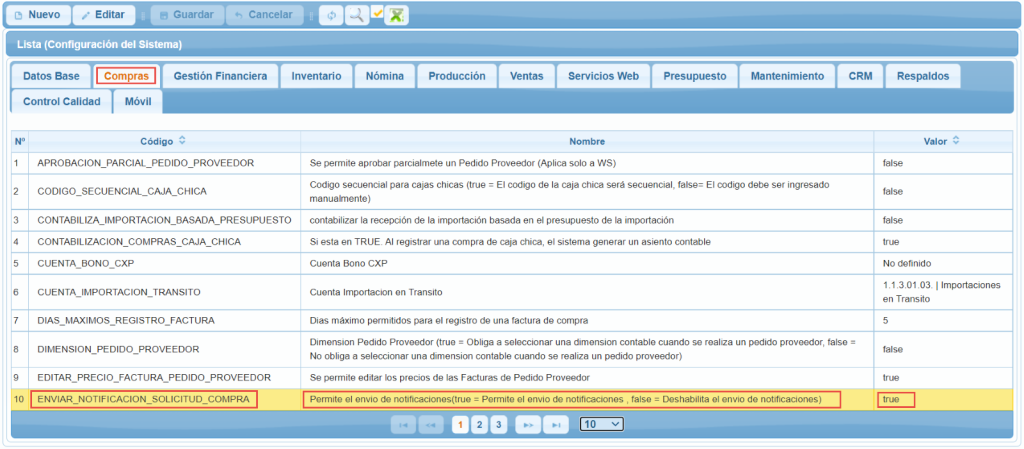Select row DIMENSION_PEDIDO_PROVEEDOR
1024x449 pixels.
point(513,349)
